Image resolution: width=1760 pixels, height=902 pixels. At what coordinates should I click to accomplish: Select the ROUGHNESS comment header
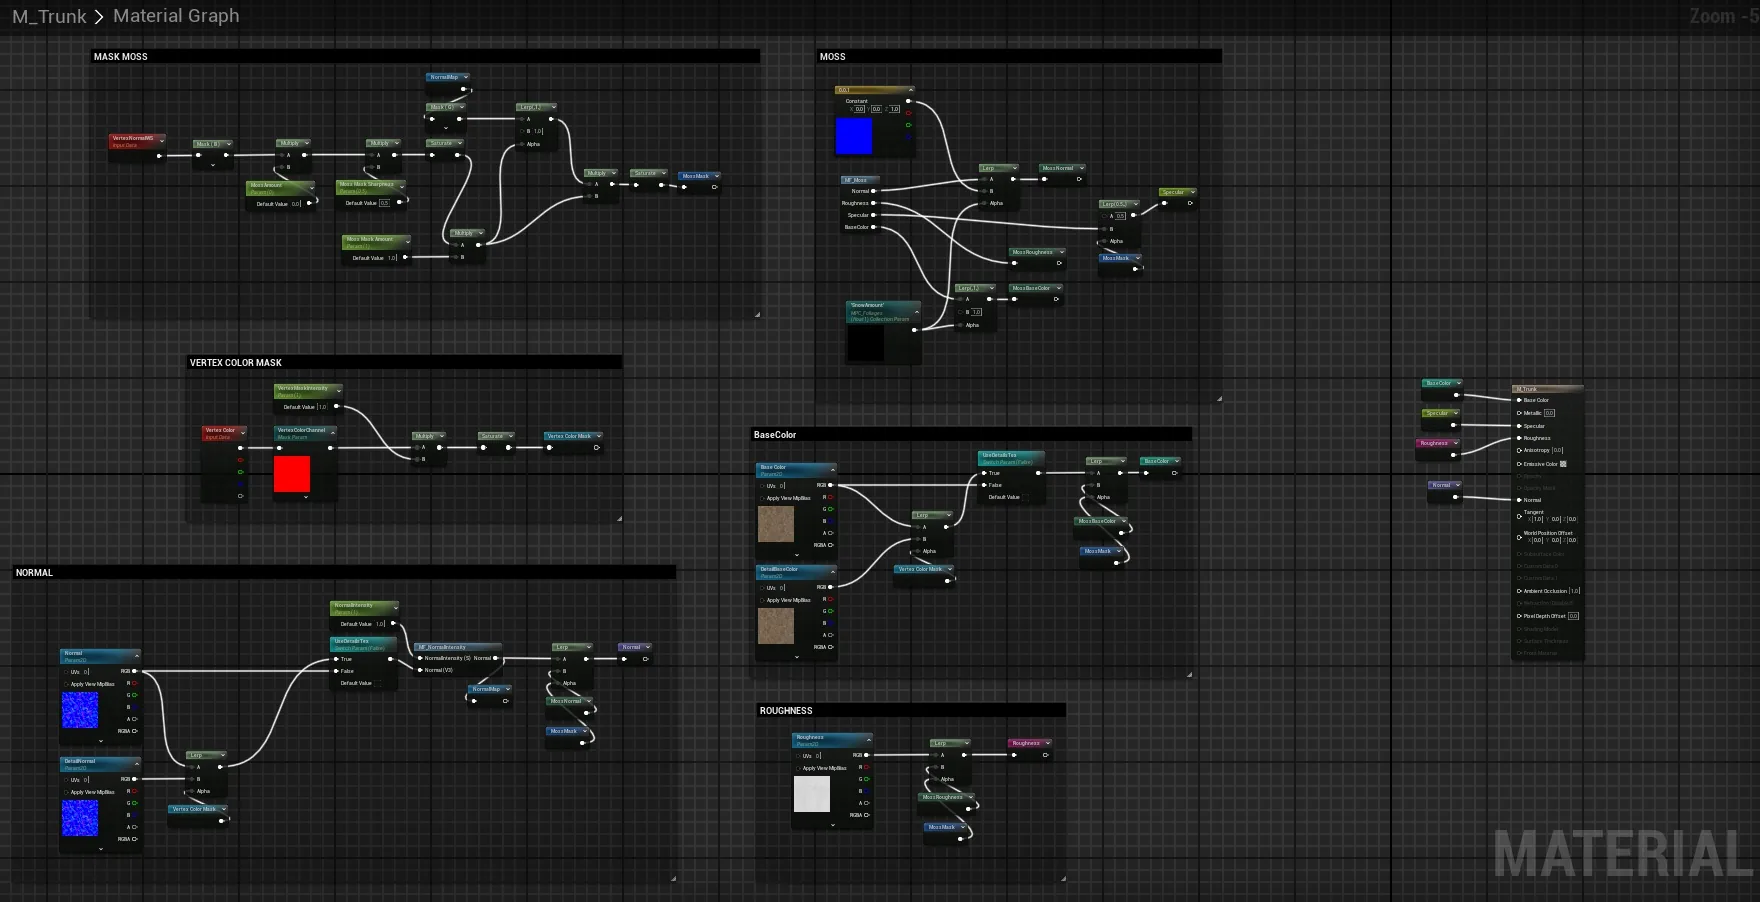click(x=911, y=711)
